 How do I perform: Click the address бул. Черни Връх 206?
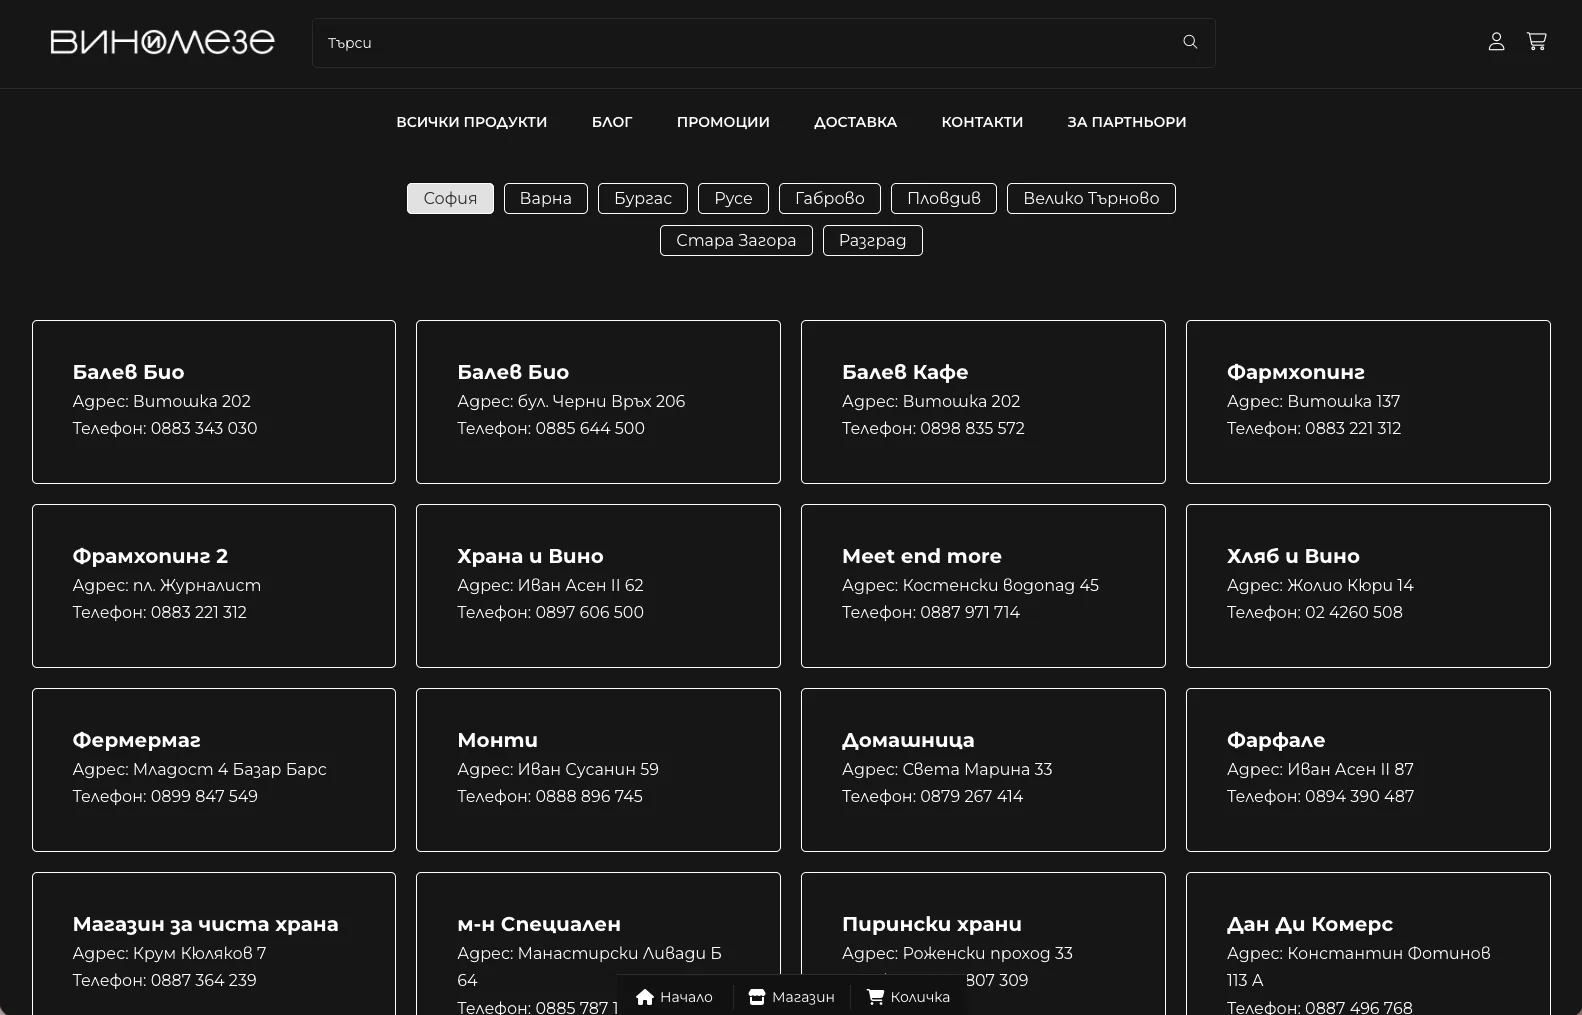point(601,401)
